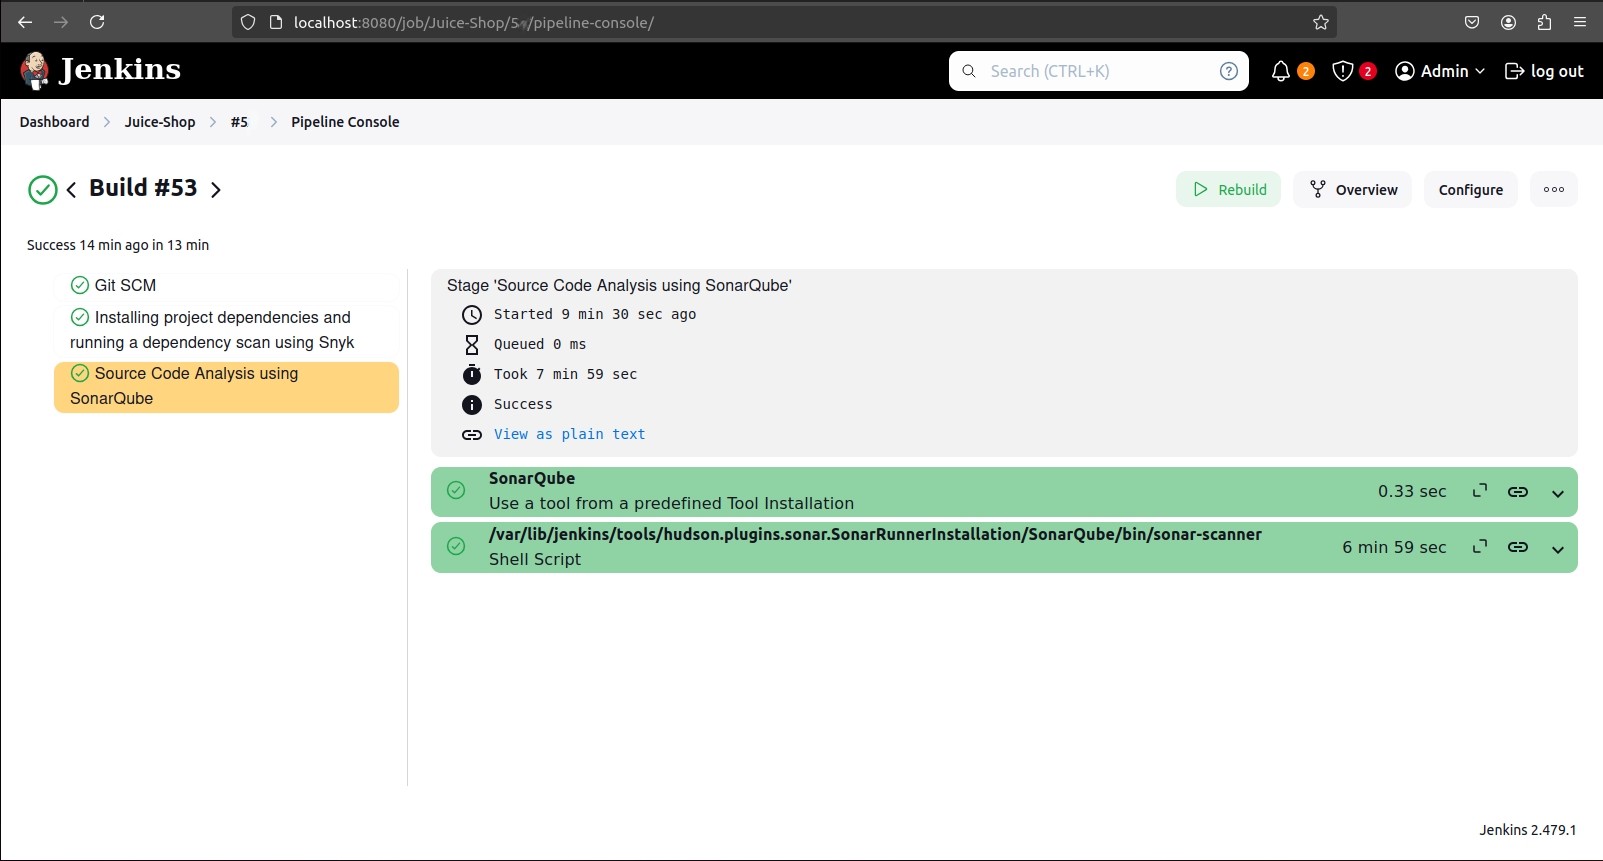Click View as plain text link

(569, 434)
